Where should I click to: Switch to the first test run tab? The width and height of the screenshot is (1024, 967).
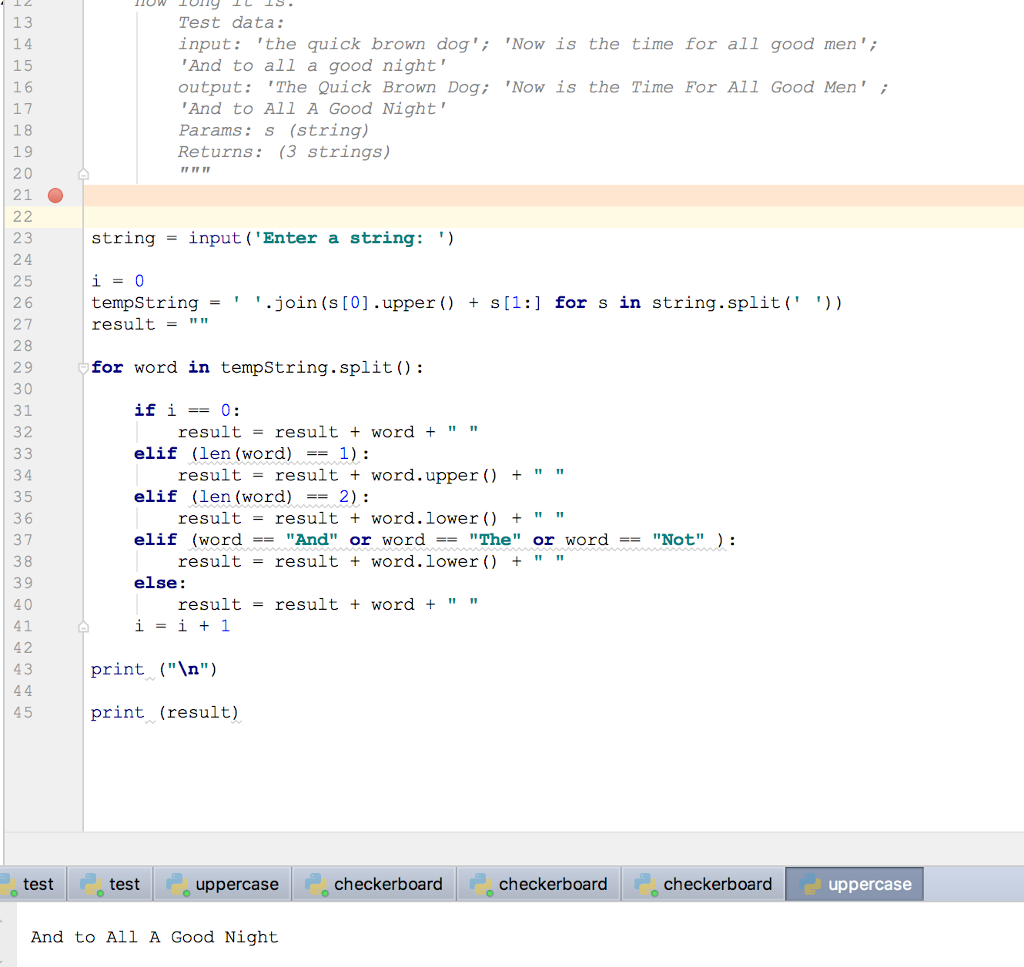[38, 884]
